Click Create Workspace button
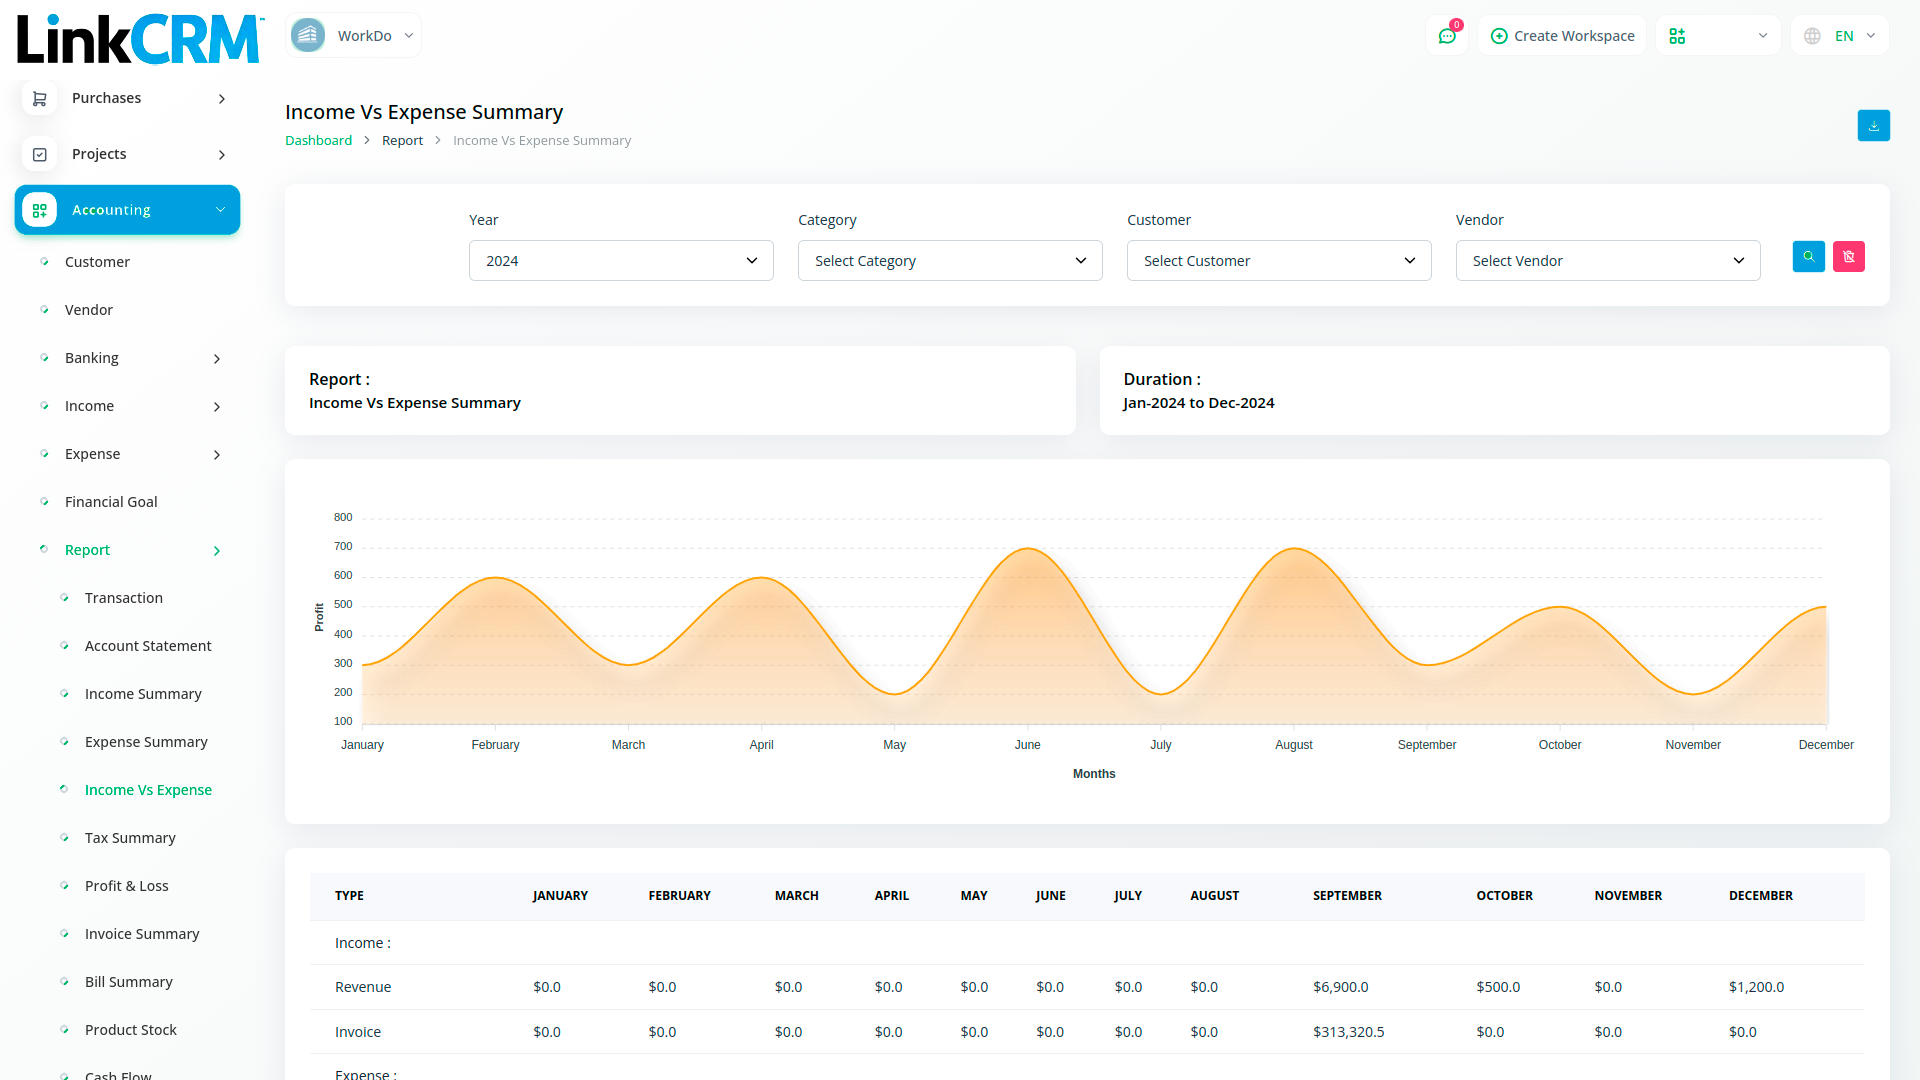 (1562, 36)
